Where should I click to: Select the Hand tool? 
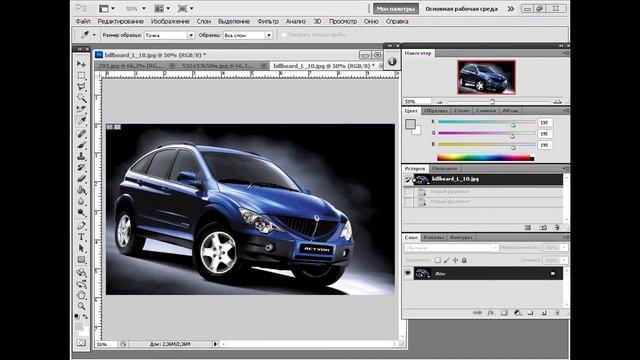81,295
